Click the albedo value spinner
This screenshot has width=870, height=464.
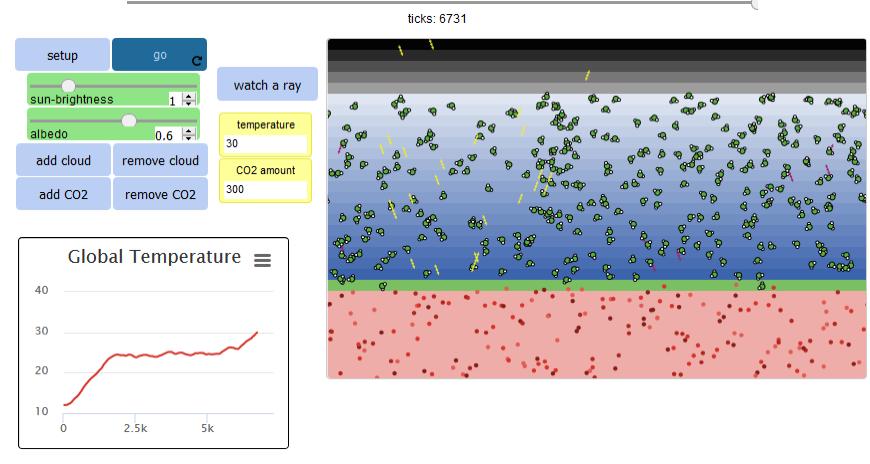(189, 134)
